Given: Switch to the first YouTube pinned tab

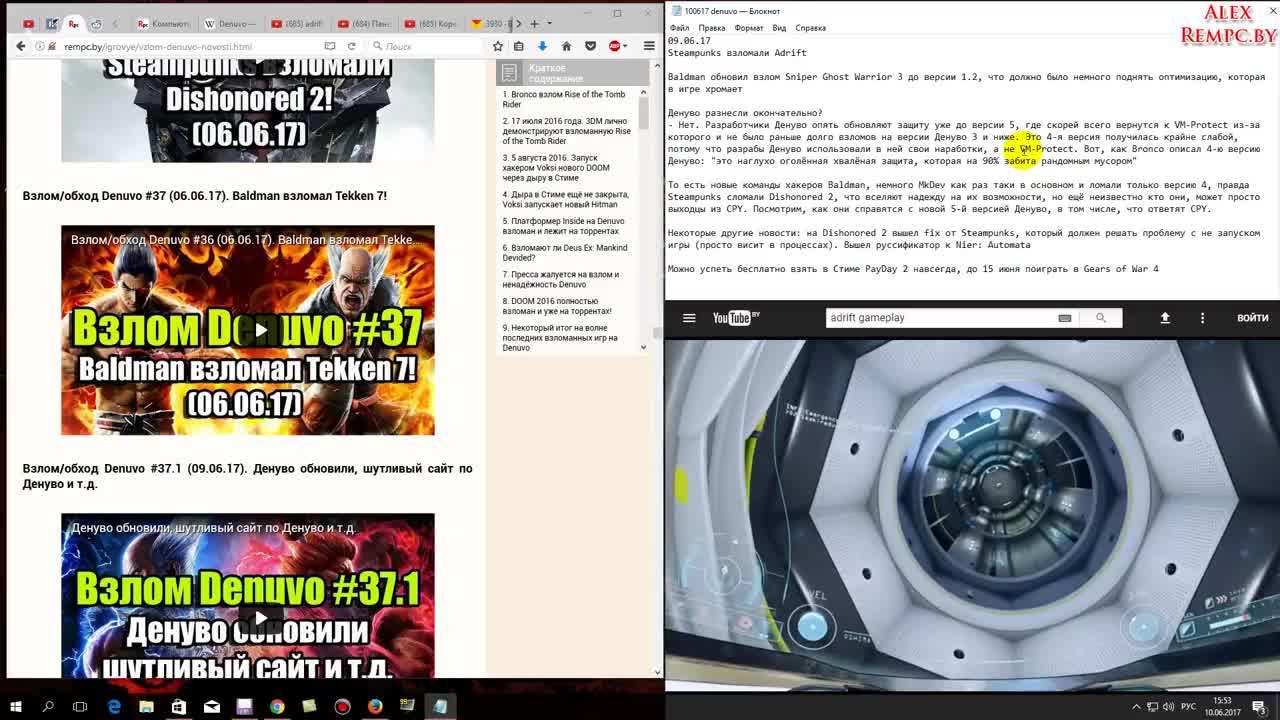Looking at the screenshot, I should [28, 23].
